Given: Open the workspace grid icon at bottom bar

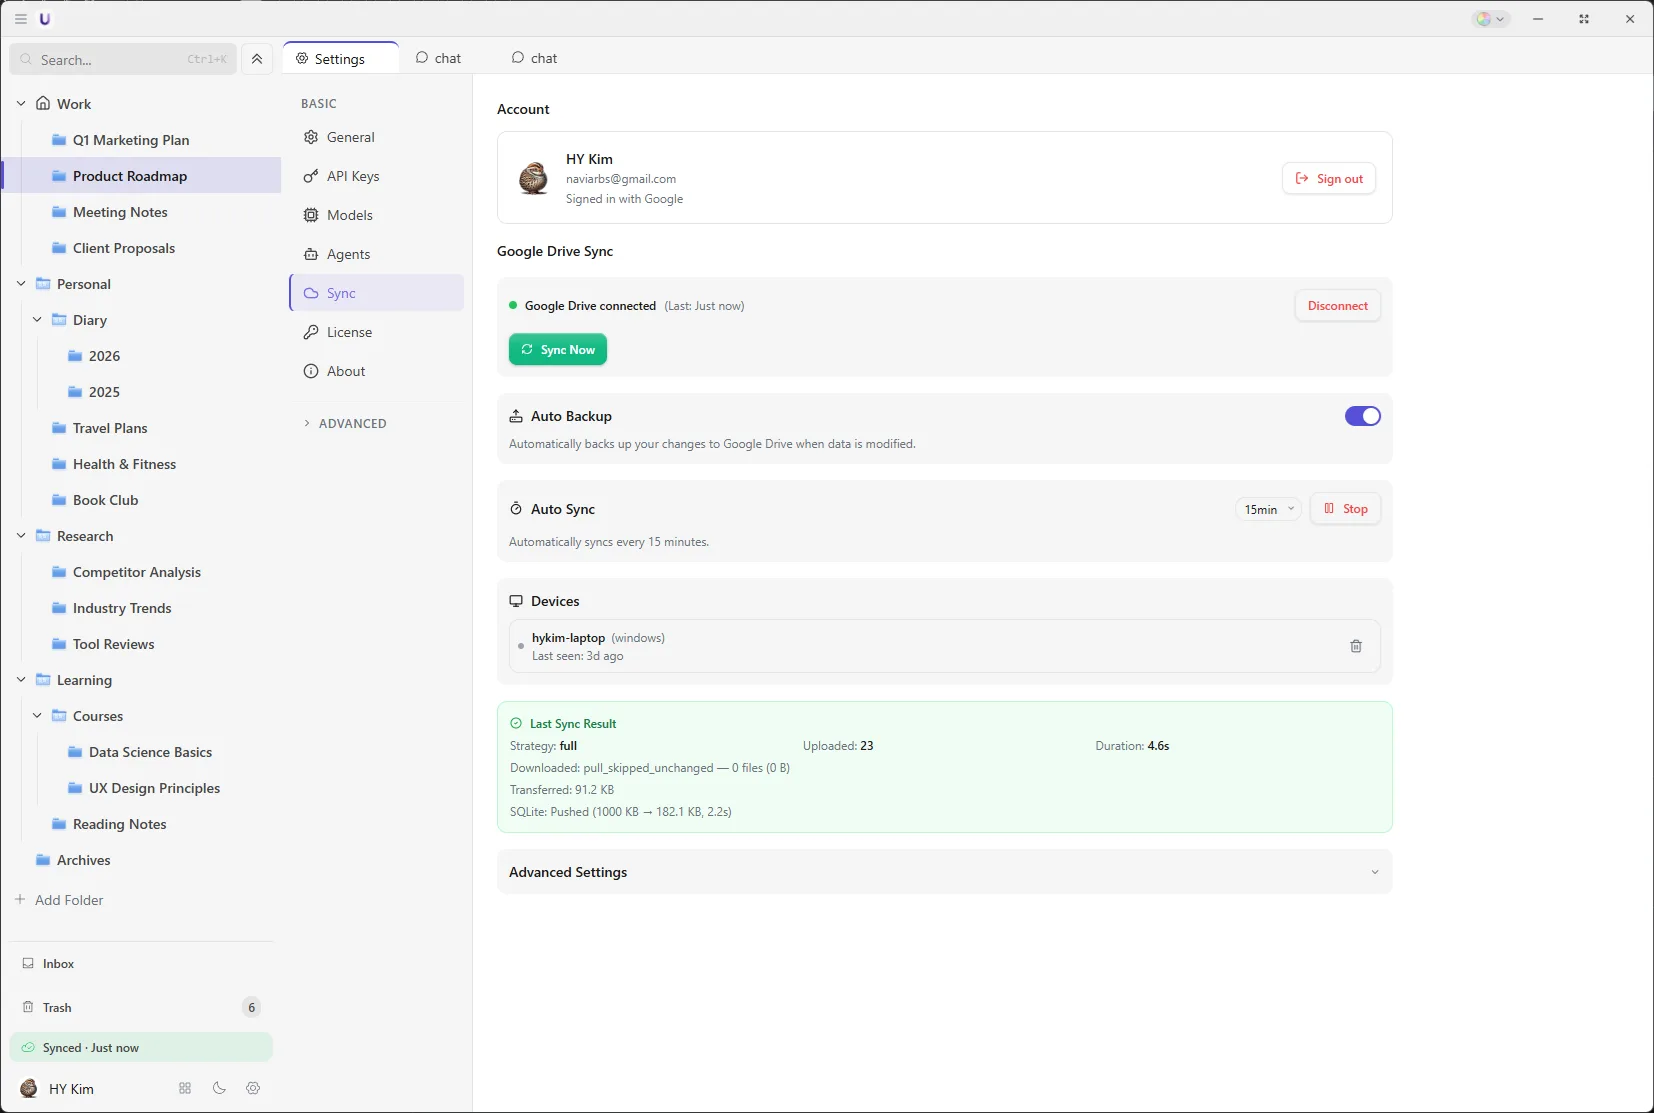Looking at the screenshot, I should click(x=184, y=1088).
